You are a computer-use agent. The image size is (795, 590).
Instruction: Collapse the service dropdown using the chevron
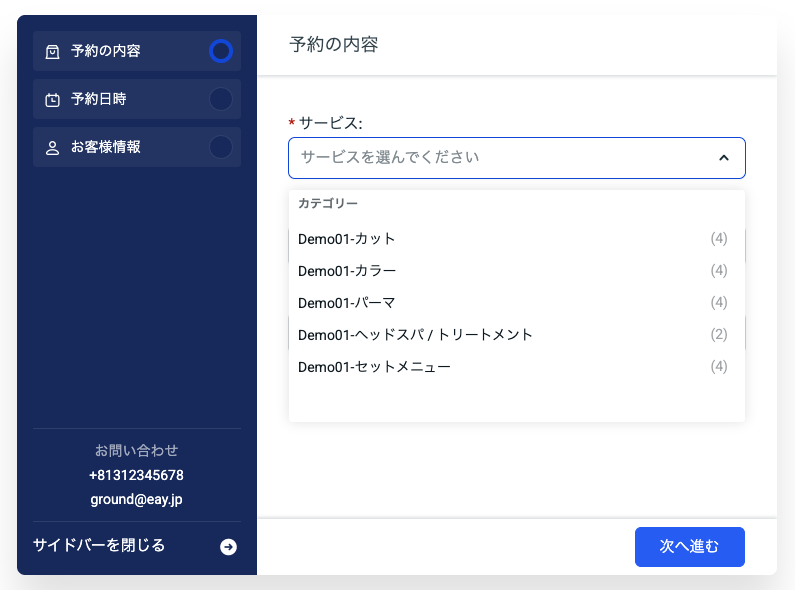coord(724,158)
